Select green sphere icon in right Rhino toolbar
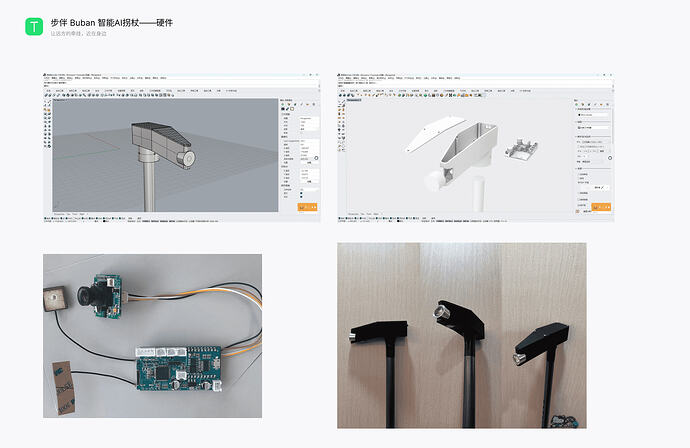Viewport: 690px width, 448px height. (425, 95)
